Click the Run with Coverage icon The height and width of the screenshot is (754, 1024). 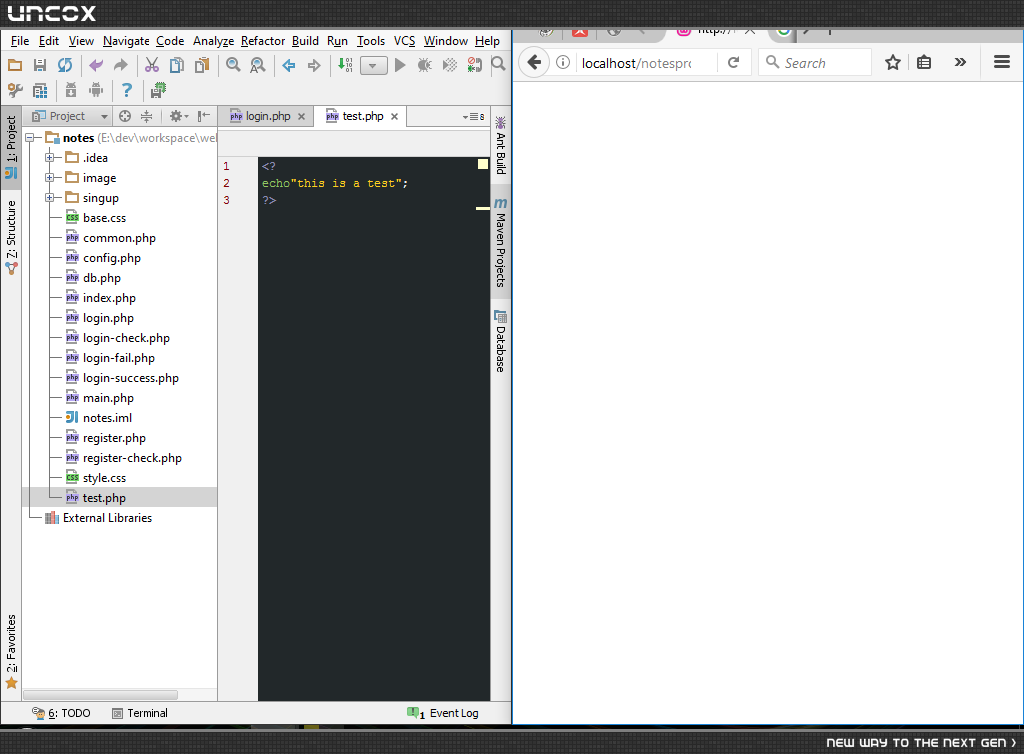click(450, 65)
